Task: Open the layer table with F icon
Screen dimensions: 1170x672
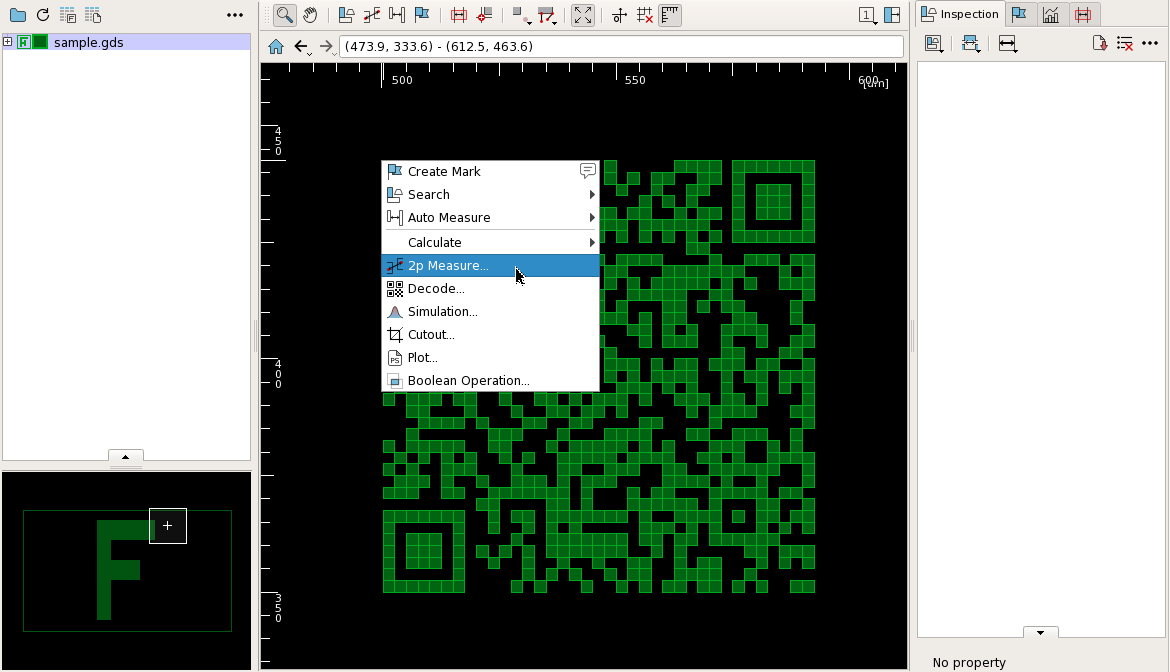Action: (x=68, y=15)
